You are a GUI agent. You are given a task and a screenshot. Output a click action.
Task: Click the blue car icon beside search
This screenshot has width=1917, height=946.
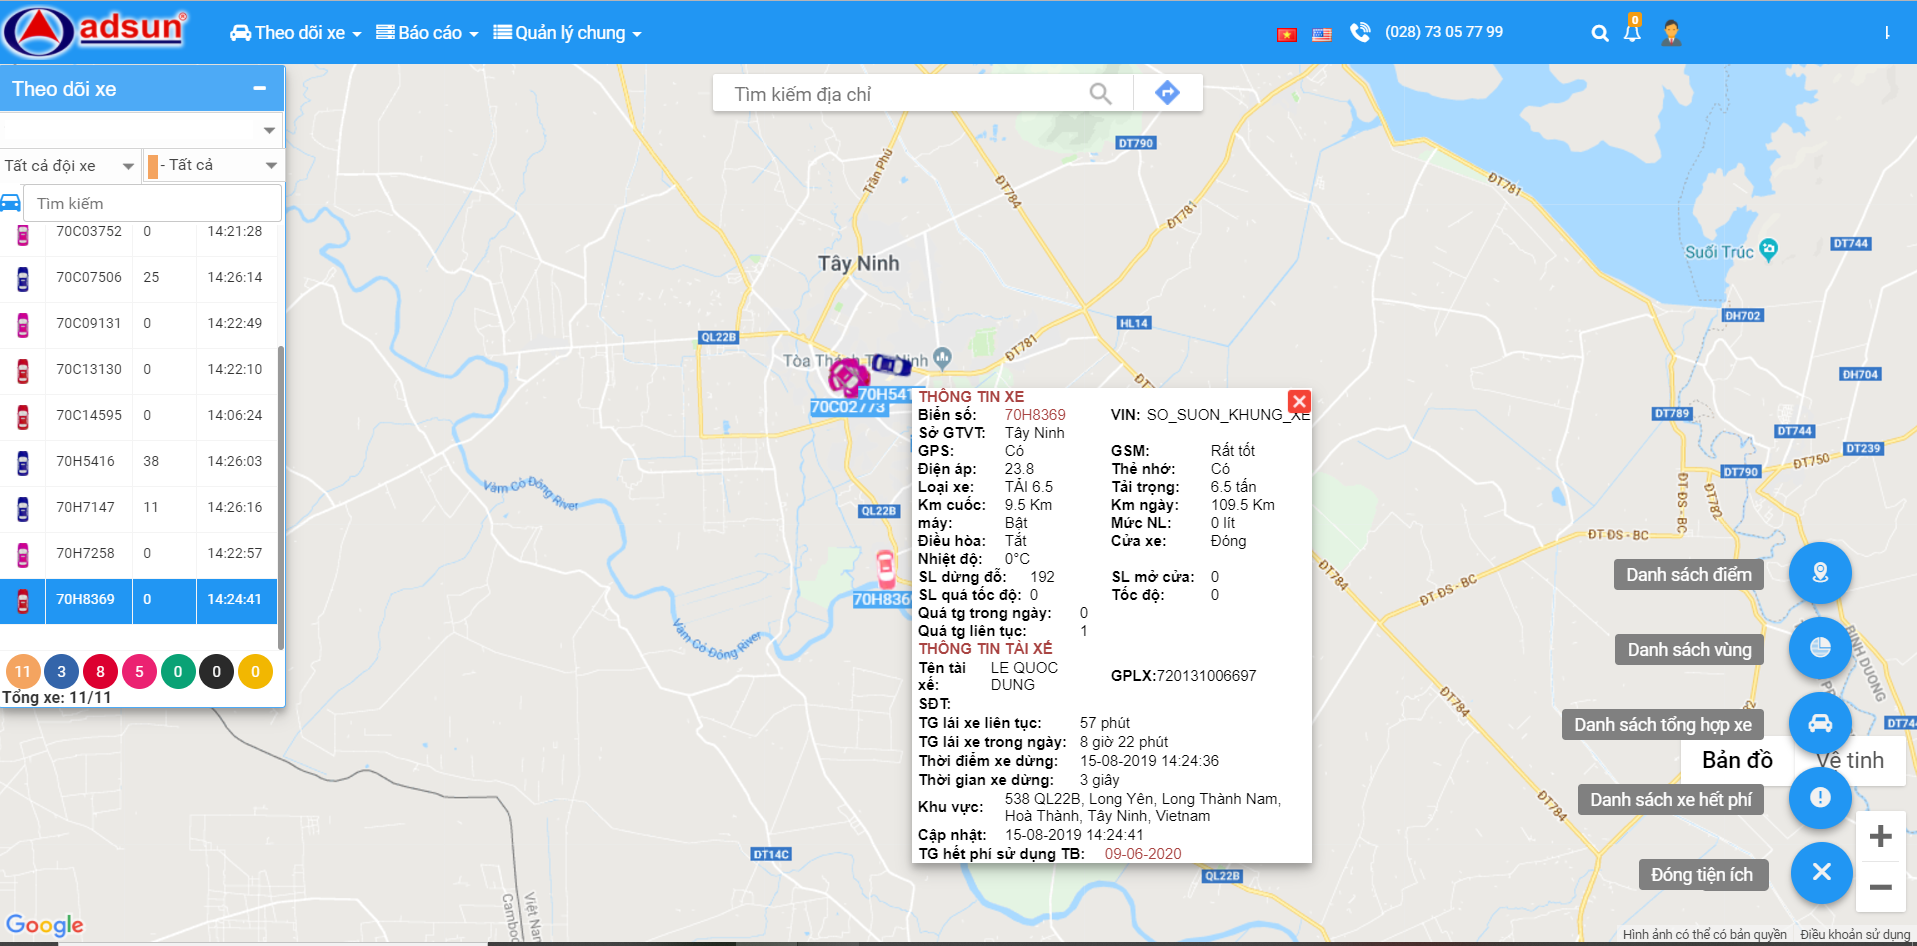pos(11,203)
